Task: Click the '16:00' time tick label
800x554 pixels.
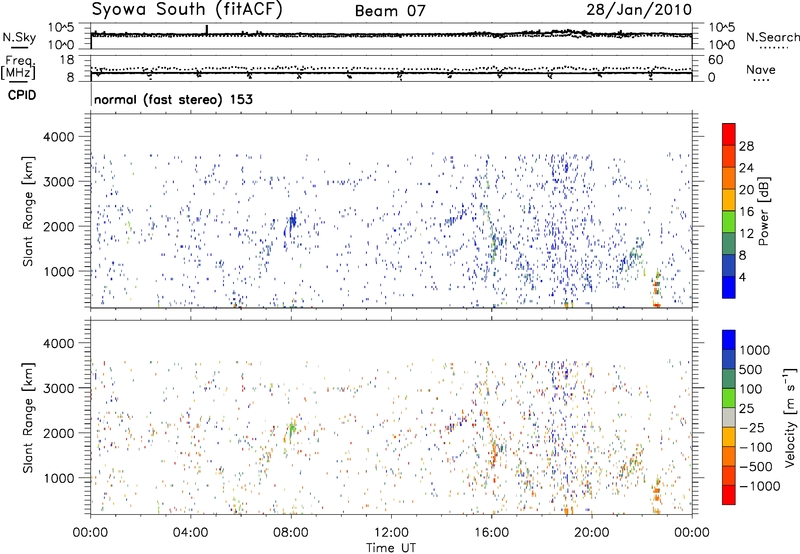Action: coord(491,533)
